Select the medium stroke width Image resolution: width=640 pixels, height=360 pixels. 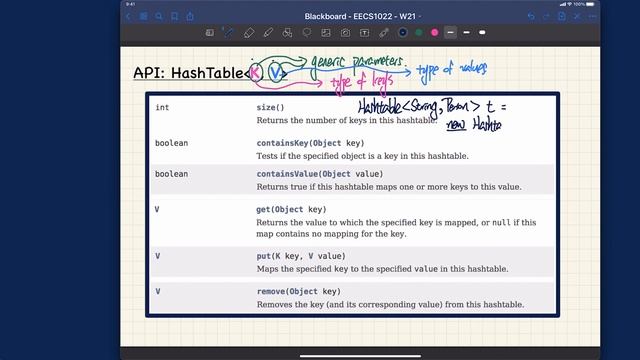pos(467,32)
